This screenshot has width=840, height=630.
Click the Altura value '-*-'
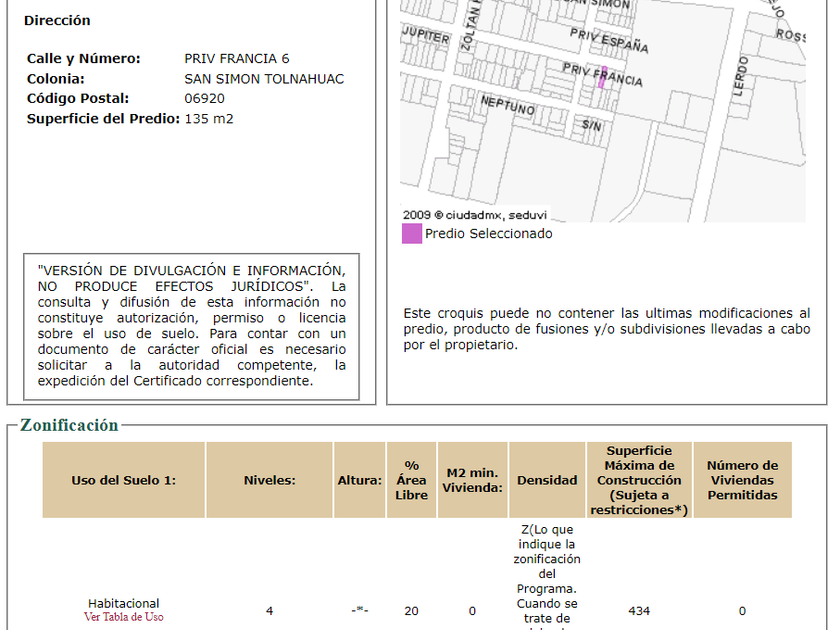pos(359,610)
